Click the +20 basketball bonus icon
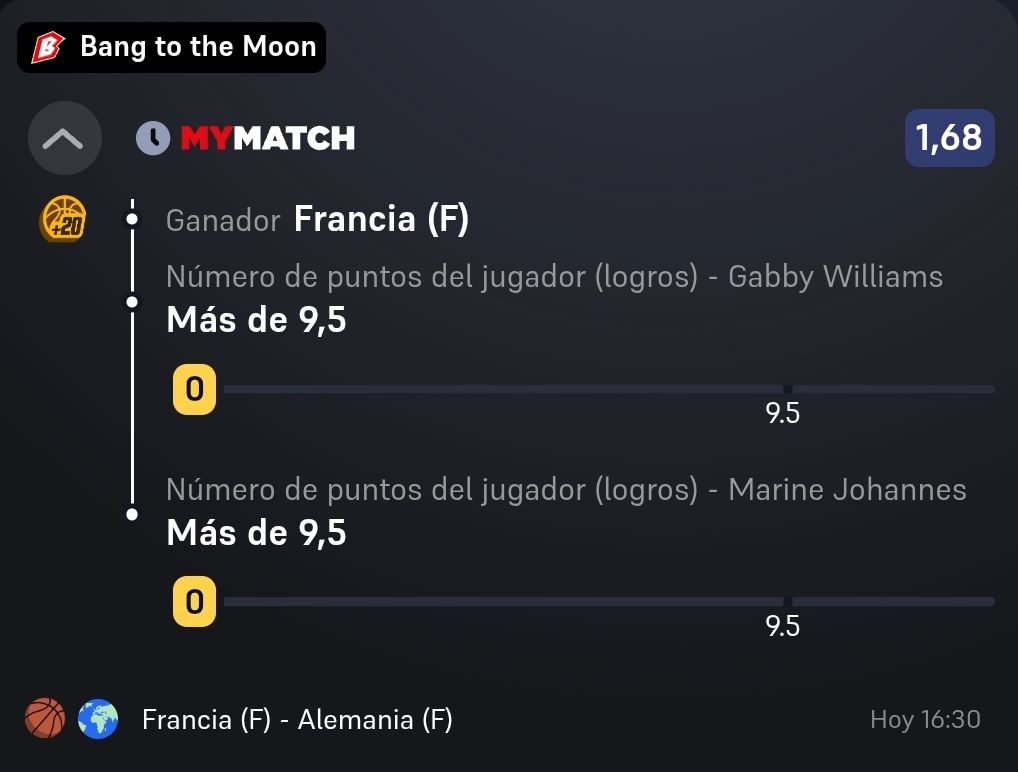The width and height of the screenshot is (1018, 772). (63, 219)
